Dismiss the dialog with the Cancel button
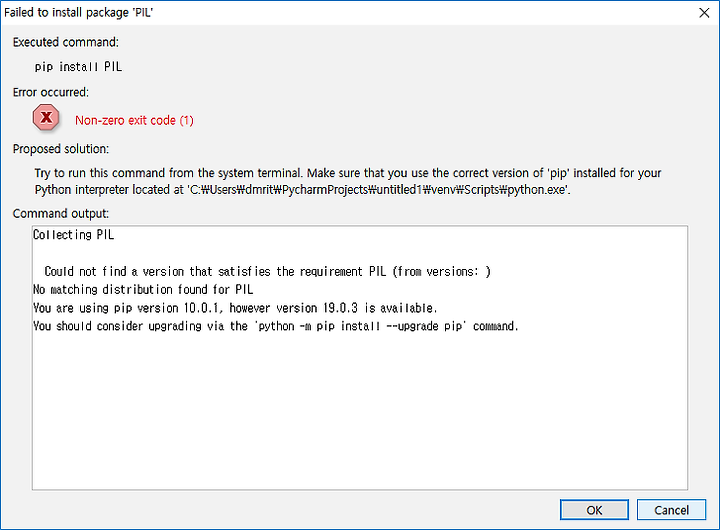 (671, 510)
